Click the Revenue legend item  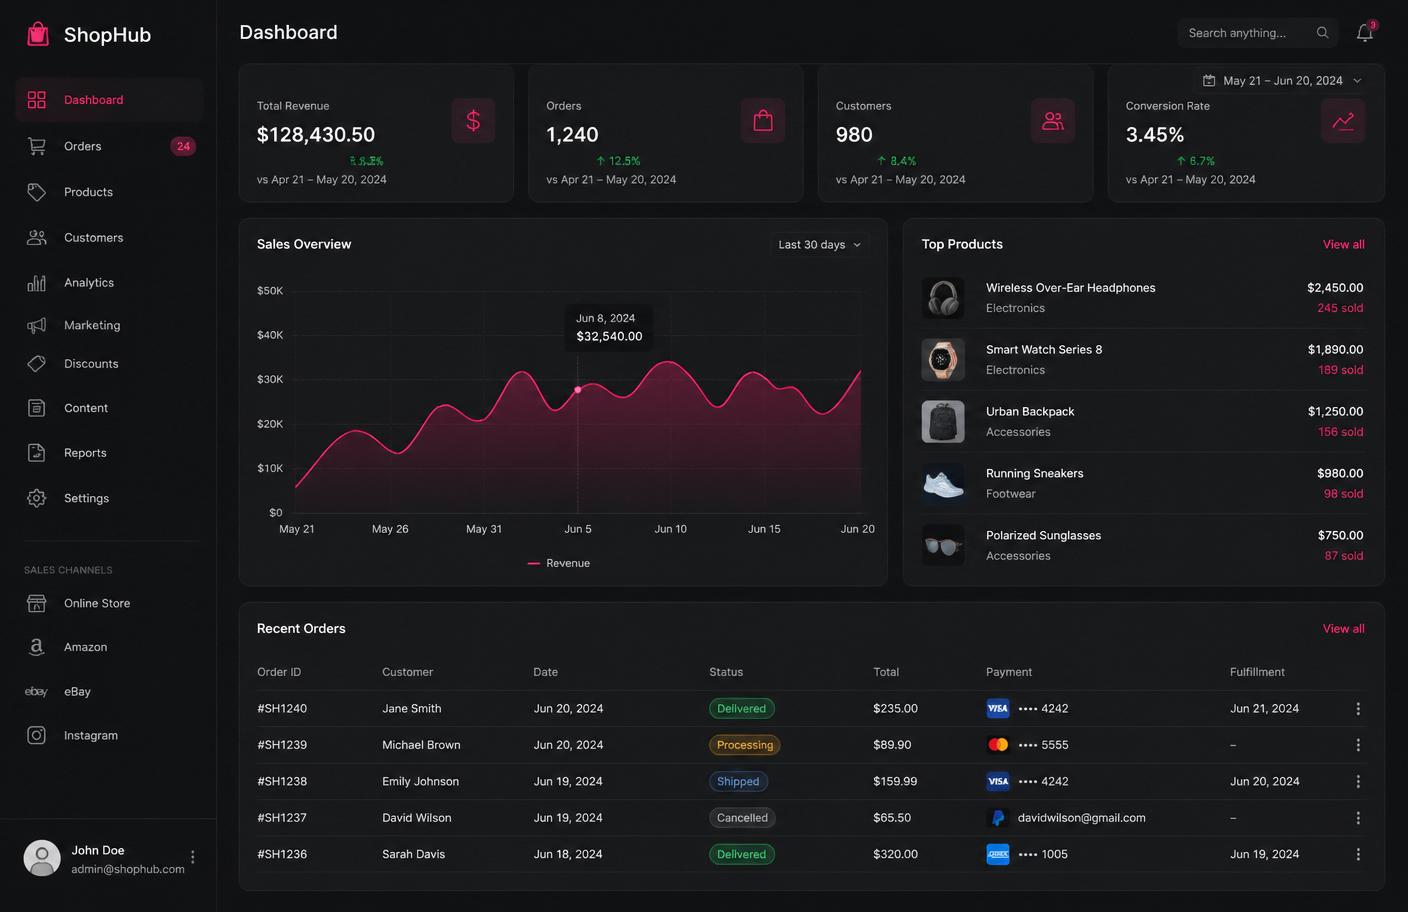(x=559, y=564)
